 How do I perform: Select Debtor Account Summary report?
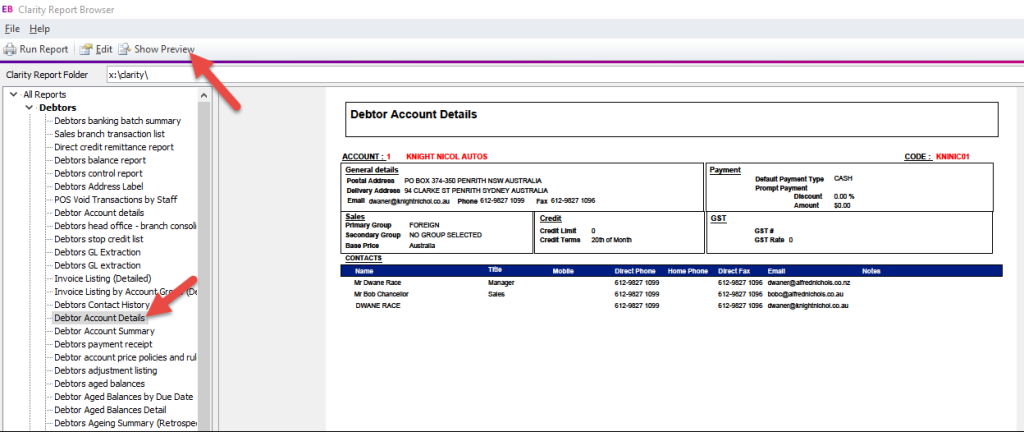pos(104,331)
